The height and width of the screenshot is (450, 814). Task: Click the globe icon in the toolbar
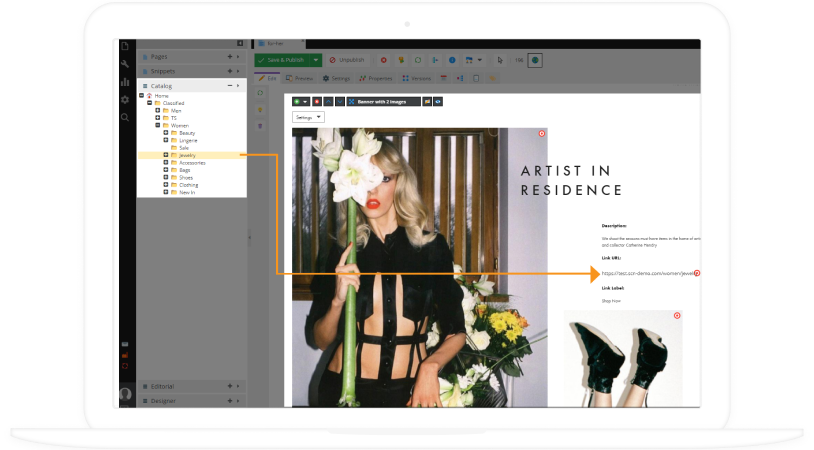pyautogui.click(x=535, y=60)
